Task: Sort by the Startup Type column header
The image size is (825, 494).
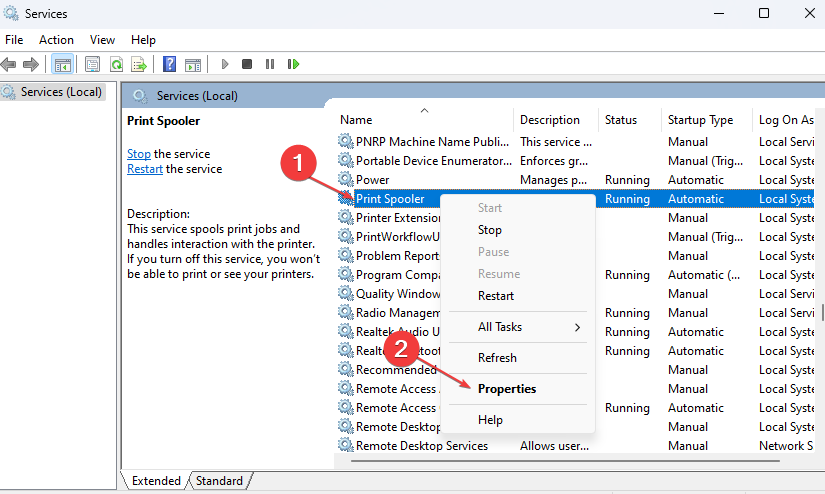Action: pos(707,120)
